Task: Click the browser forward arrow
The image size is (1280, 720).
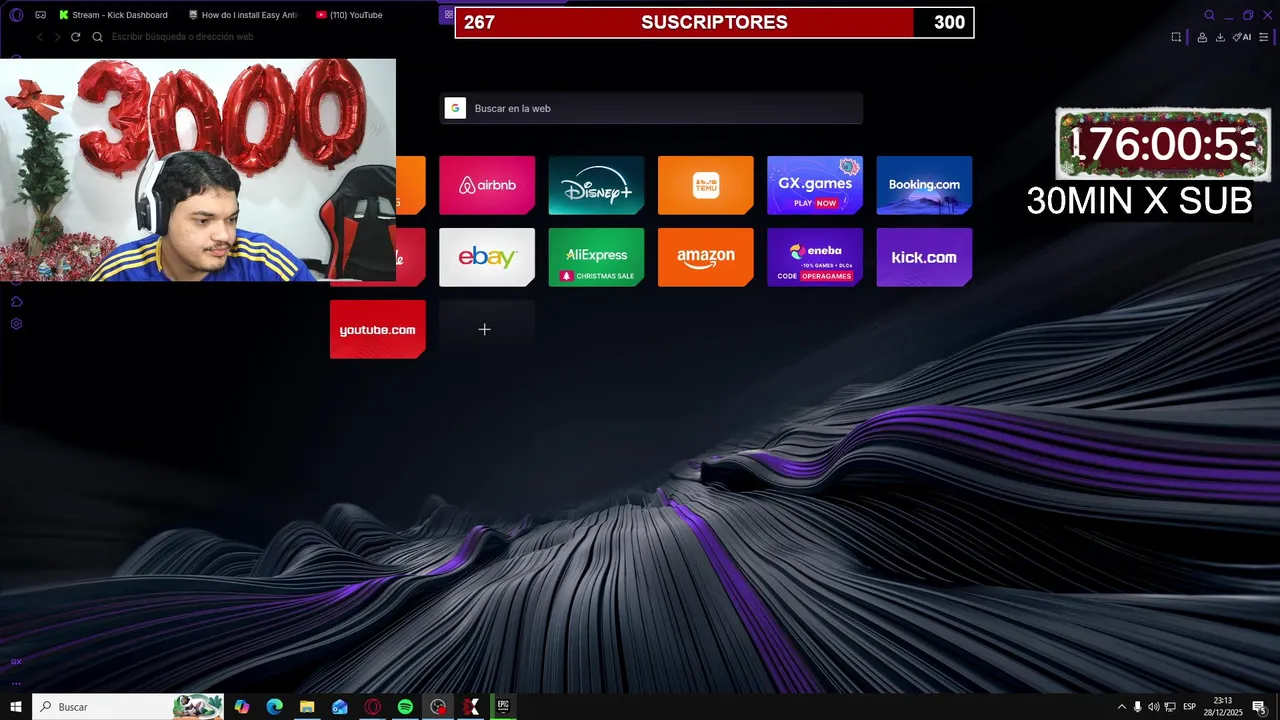Action: (x=57, y=37)
